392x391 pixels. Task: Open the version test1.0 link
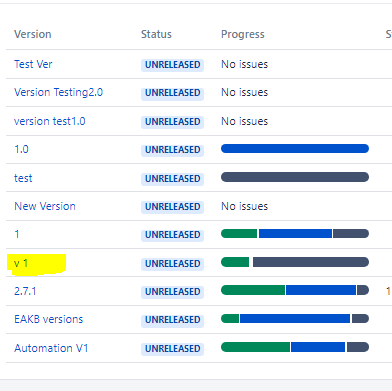[x=50, y=121]
